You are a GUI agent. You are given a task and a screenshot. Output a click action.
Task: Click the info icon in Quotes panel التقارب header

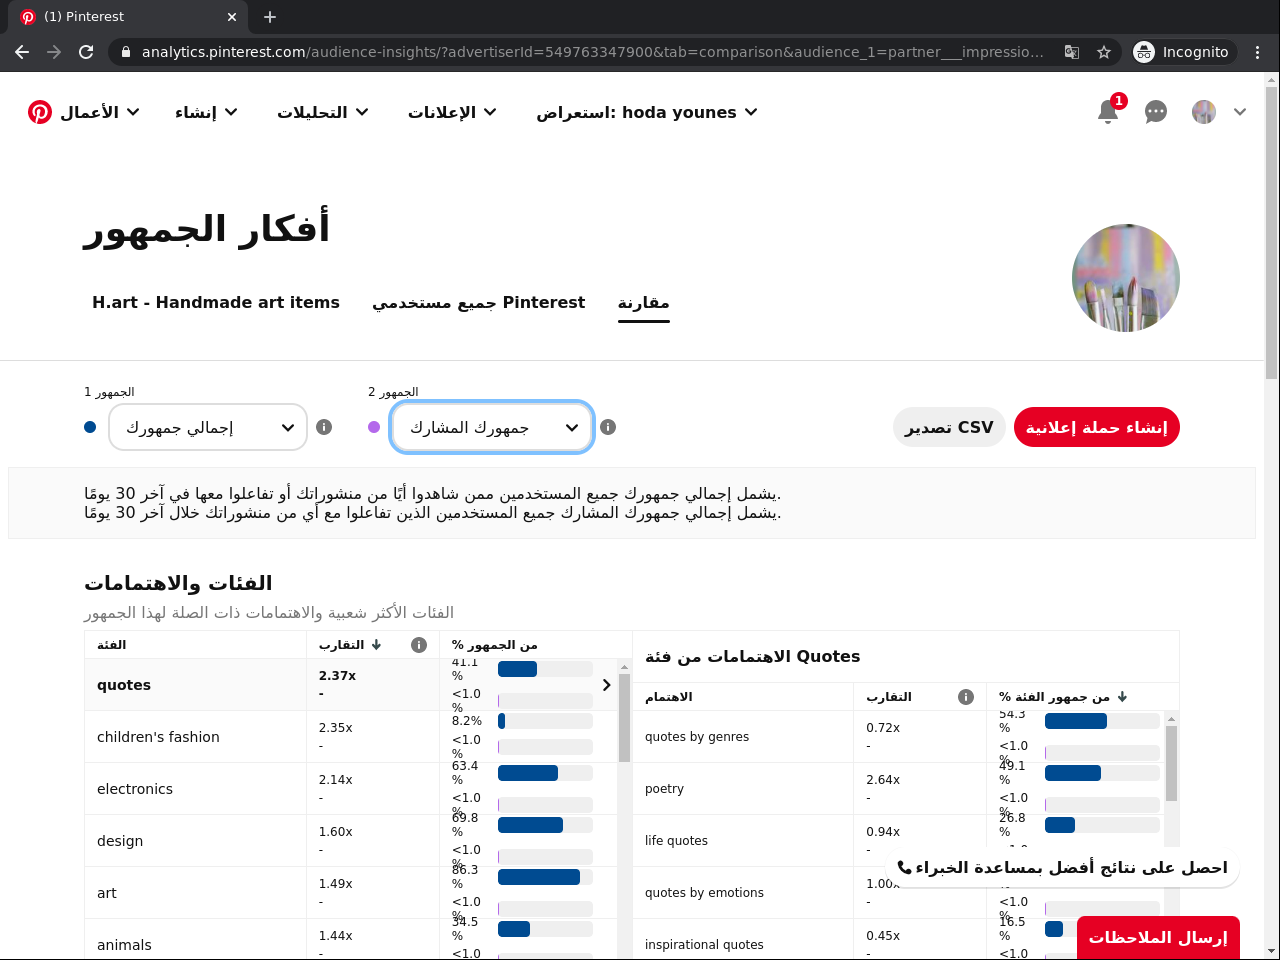tap(966, 697)
